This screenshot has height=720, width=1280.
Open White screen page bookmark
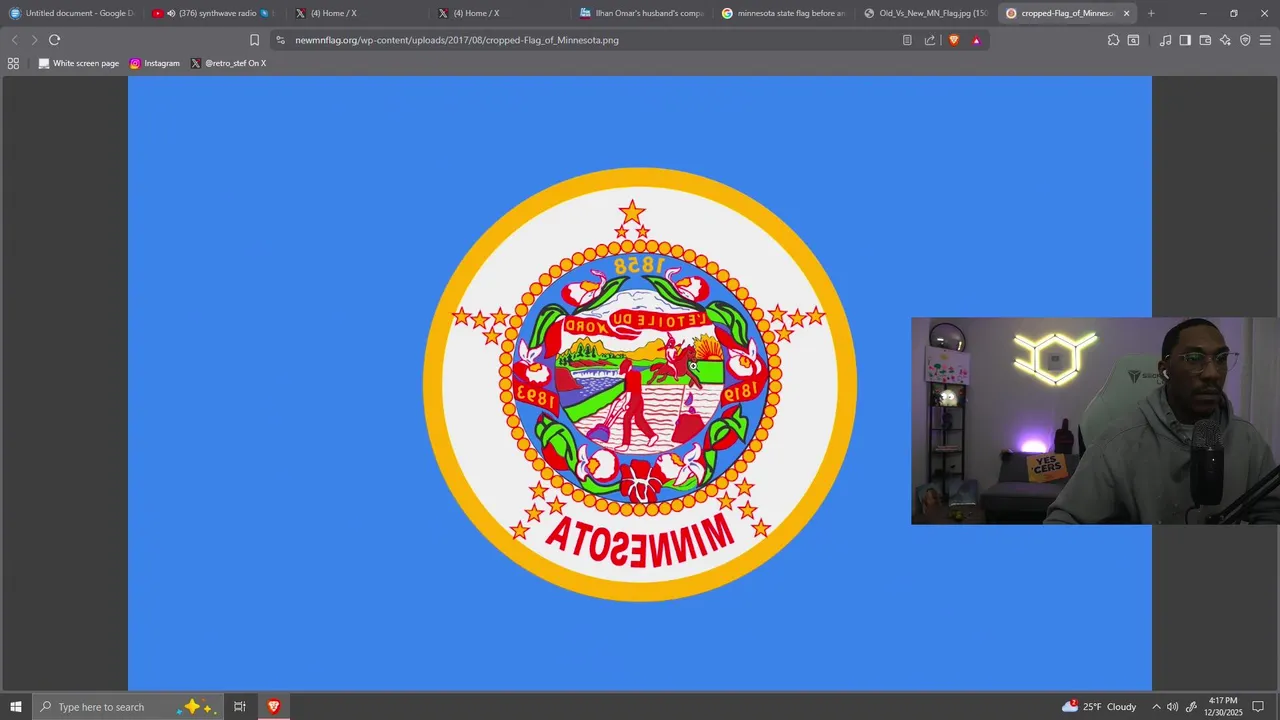(79, 63)
